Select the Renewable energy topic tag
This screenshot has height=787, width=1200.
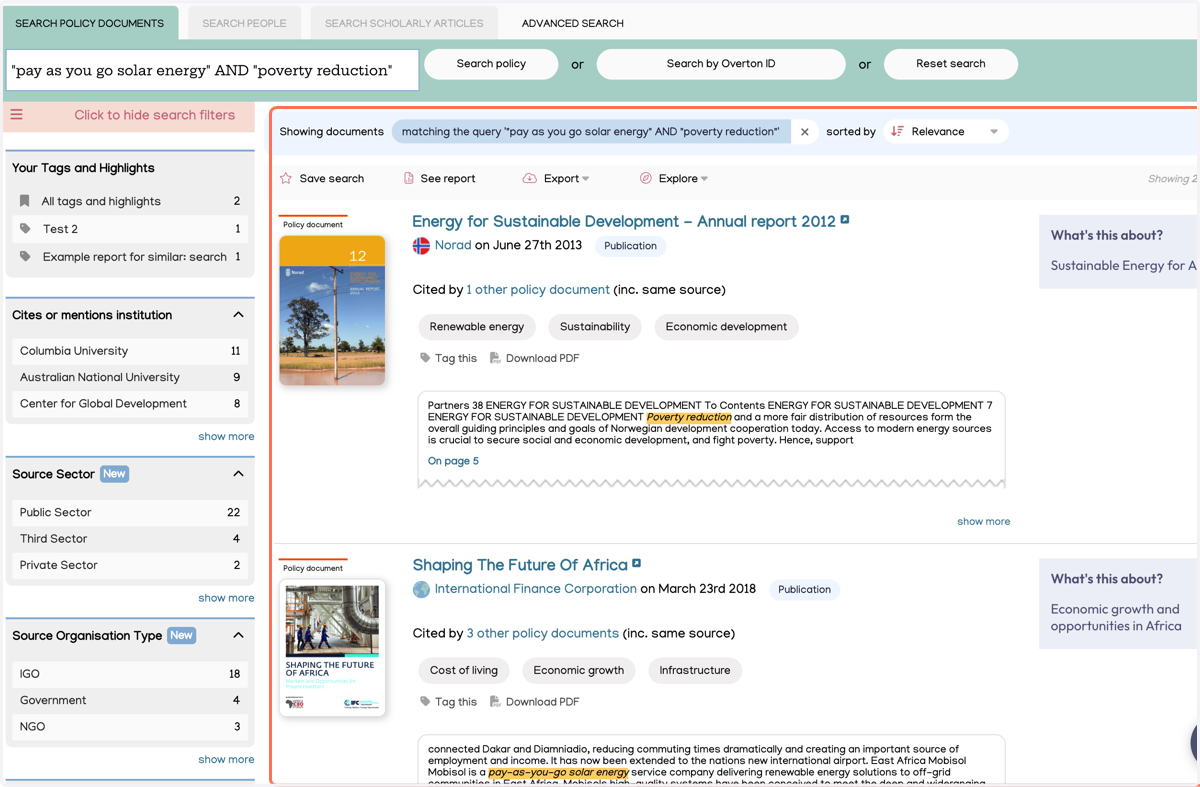click(477, 327)
